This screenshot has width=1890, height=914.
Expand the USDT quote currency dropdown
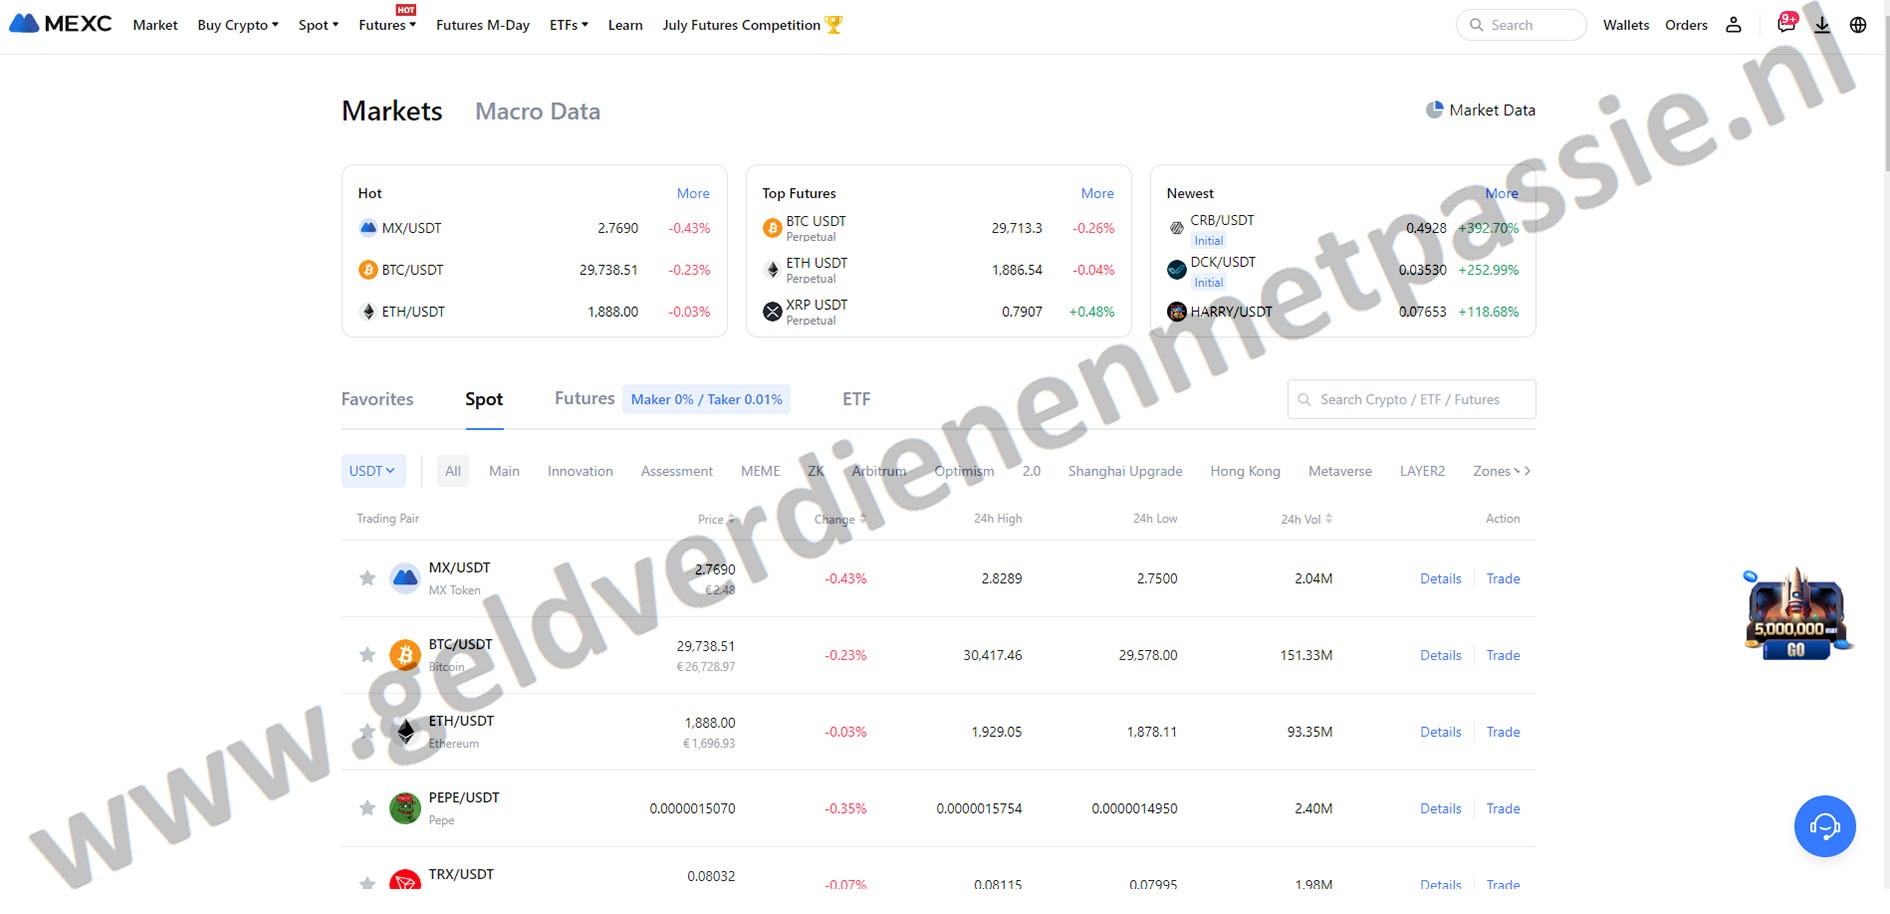point(372,471)
